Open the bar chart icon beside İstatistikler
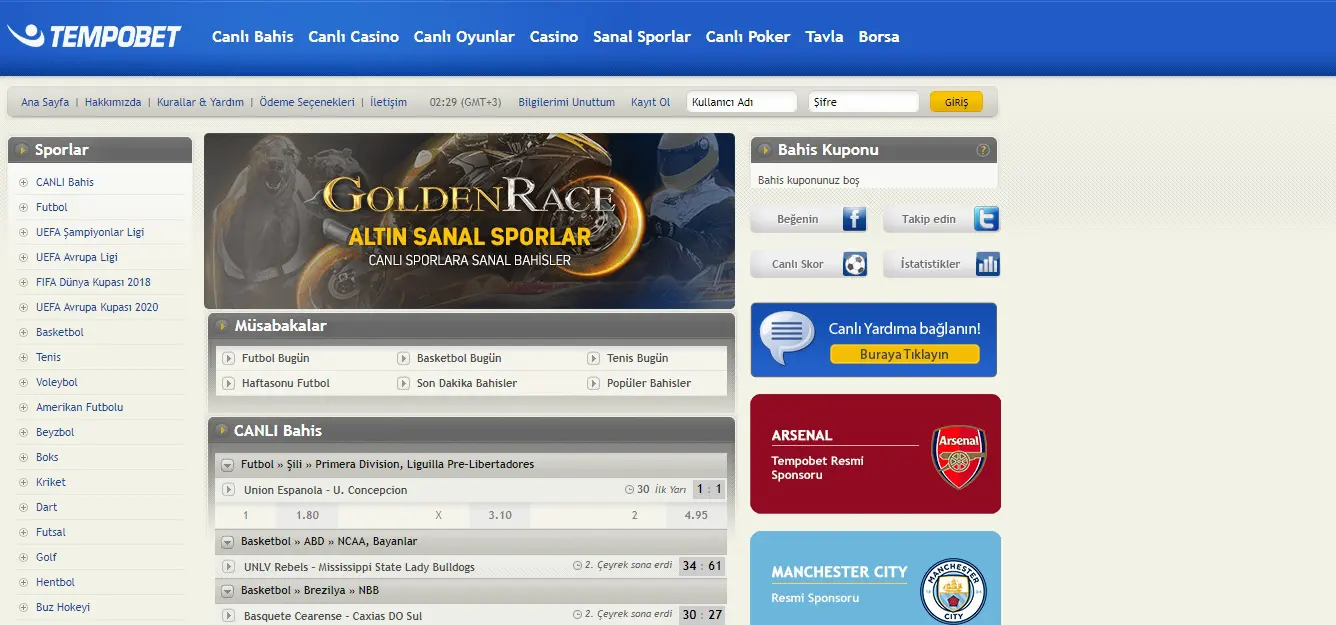Image resolution: width=1336 pixels, height=625 pixels. pyautogui.click(x=987, y=264)
